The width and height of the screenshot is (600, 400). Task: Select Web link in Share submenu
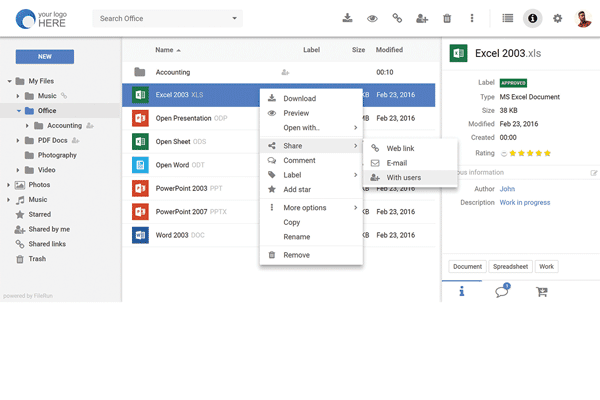coord(410,148)
